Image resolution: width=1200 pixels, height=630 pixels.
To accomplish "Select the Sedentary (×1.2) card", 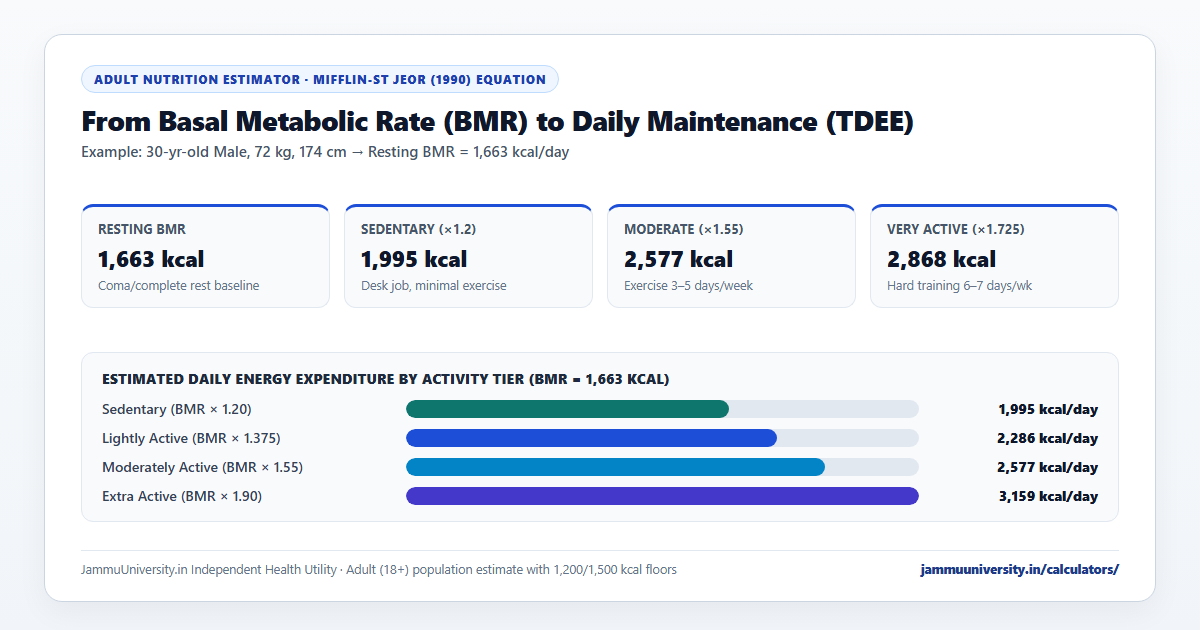I will [x=468, y=256].
